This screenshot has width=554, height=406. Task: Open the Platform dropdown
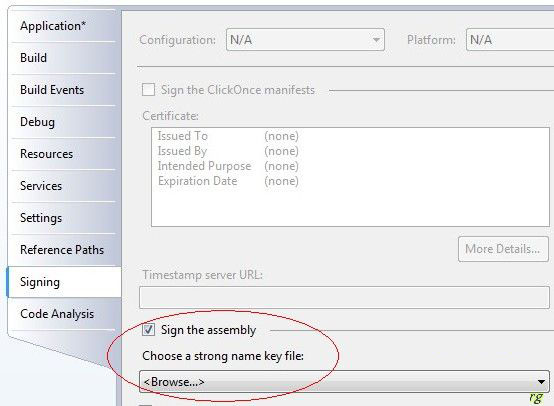tap(510, 40)
